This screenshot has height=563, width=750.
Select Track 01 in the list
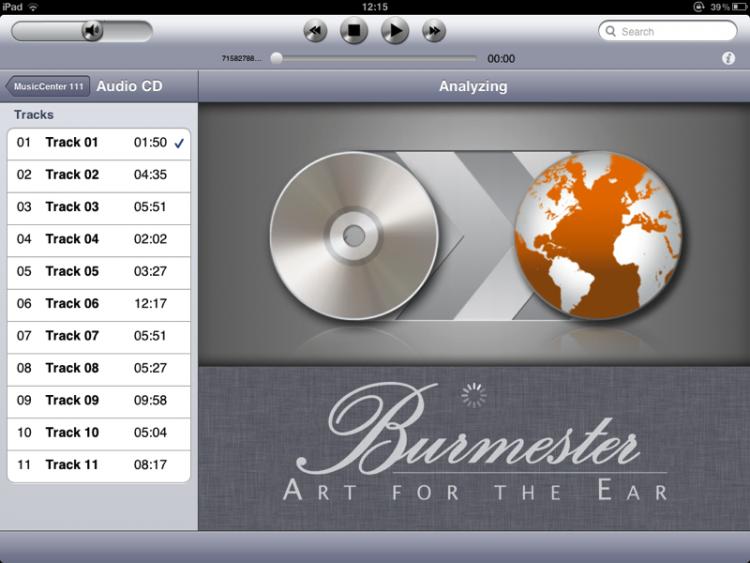click(99, 143)
